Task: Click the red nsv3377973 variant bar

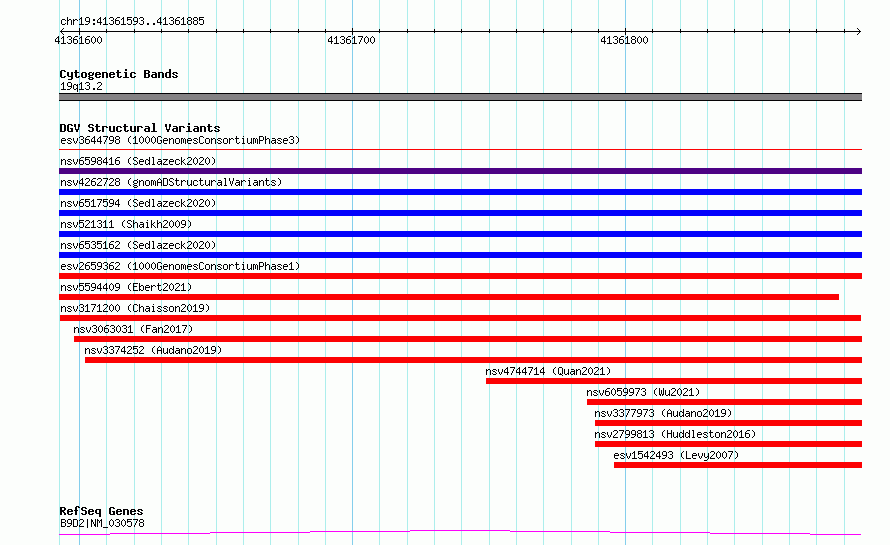Action: [728, 423]
